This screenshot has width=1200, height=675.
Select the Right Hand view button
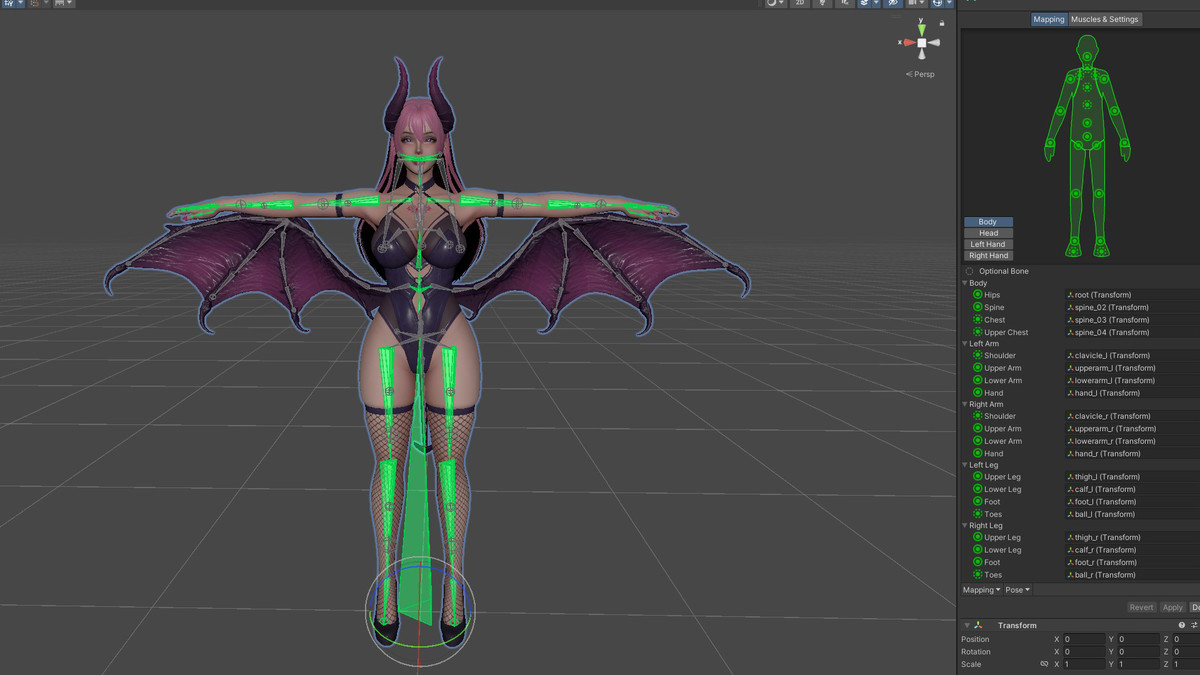click(x=988, y=255)
